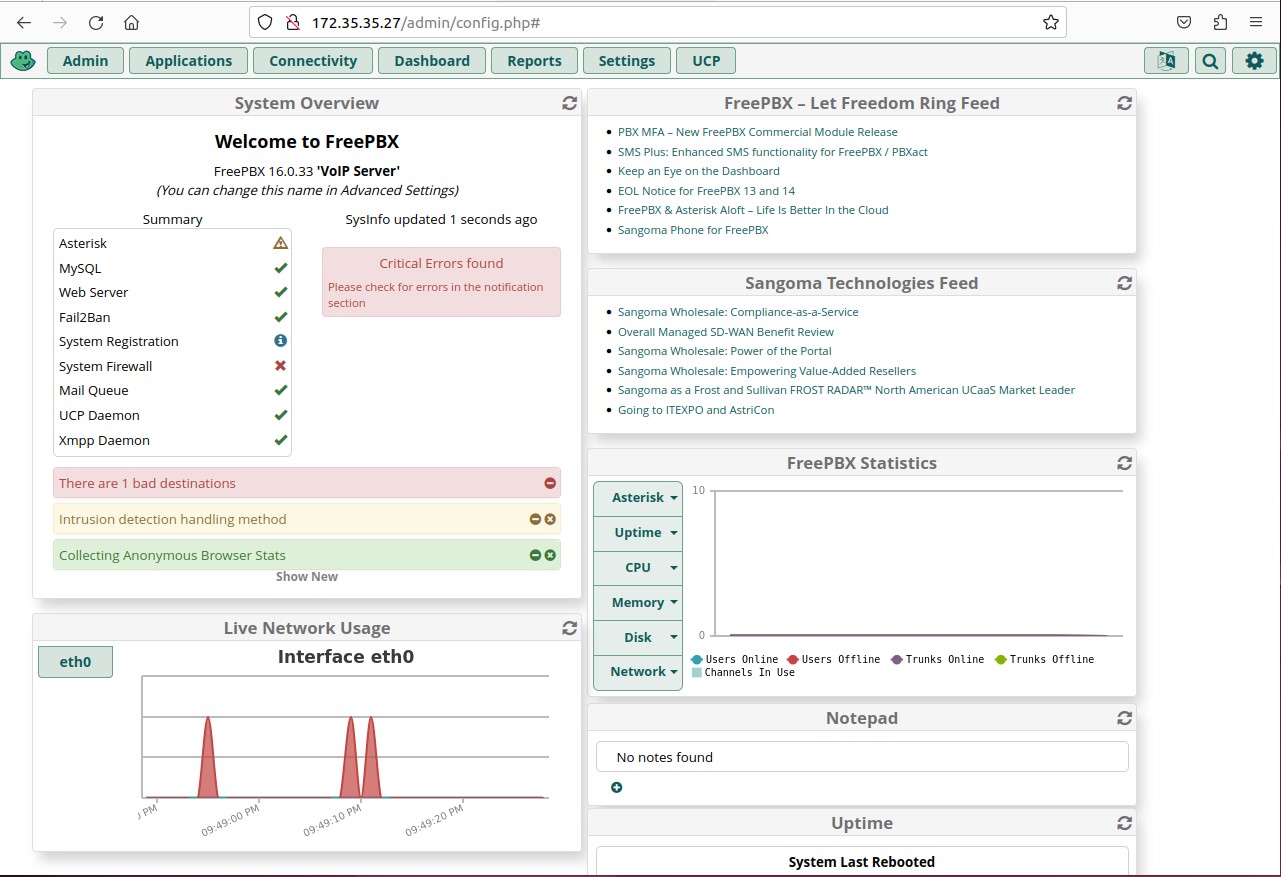Click the Web Server green check icon
The image size is (1281, 877).
point(281,292)
